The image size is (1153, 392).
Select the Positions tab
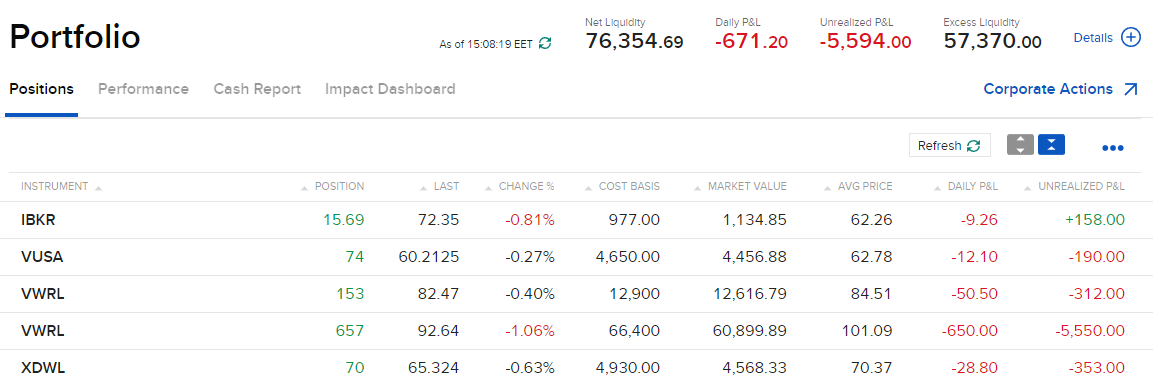pyautogui.click(x=41, y=89)
